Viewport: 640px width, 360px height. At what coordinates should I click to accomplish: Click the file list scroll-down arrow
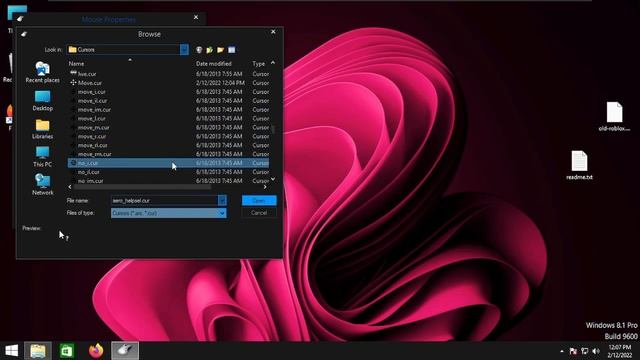273,179
